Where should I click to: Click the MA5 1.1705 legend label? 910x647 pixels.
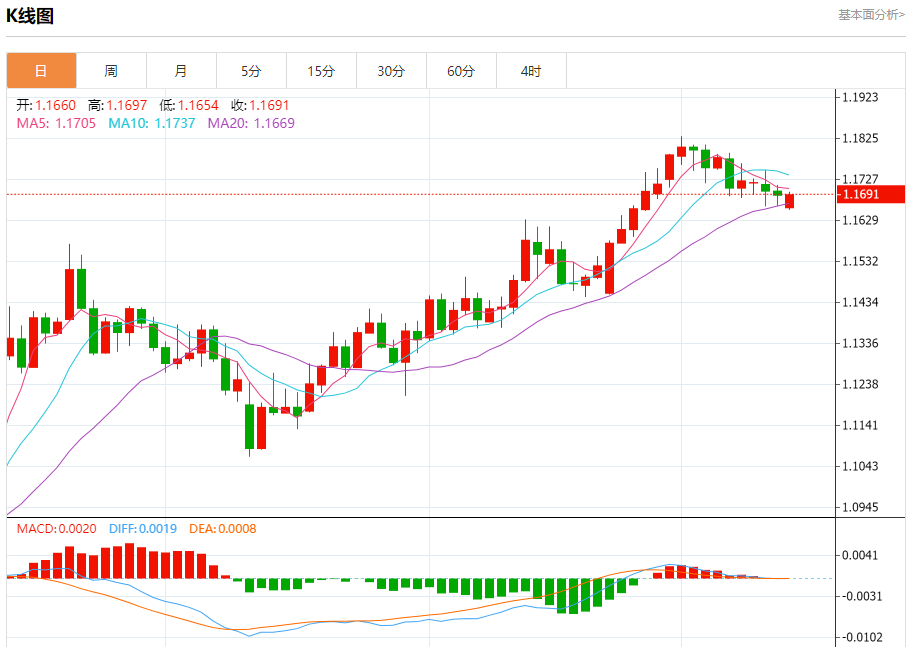tap(56, 123)
